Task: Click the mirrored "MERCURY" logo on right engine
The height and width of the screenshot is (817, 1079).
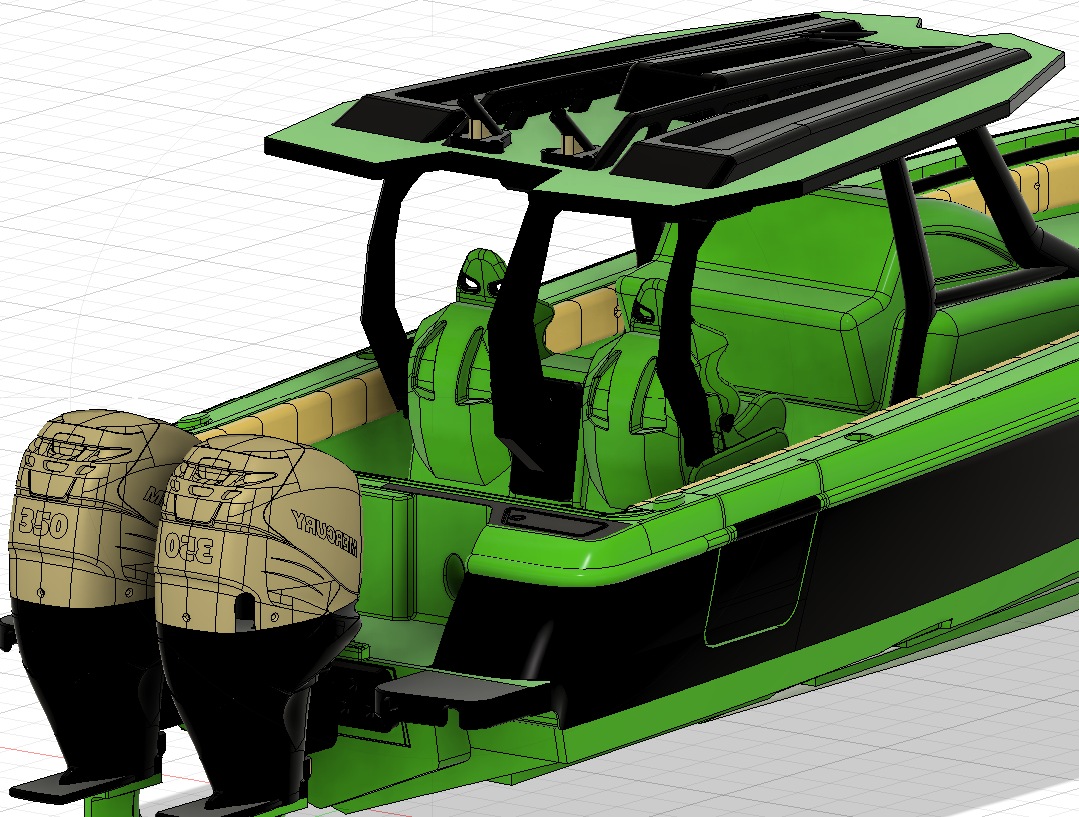Action: pos(324,533)
